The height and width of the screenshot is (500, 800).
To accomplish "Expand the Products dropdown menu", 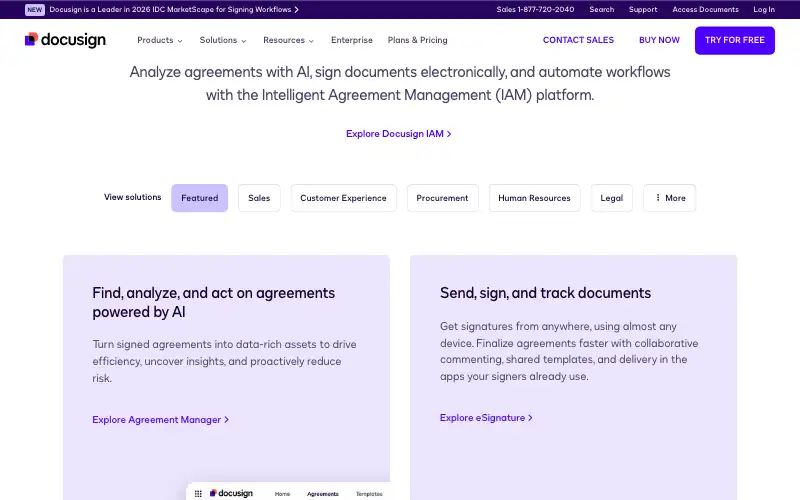I will [x=160, y=40].
